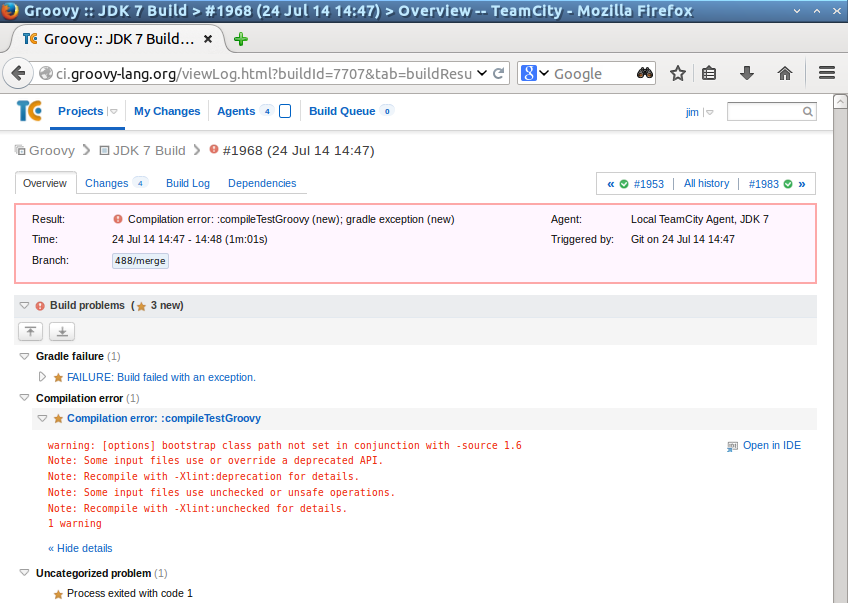Go to Firefox home icon
Viewport: 848px width, 603px height.
pyautogui.click(x=785, y=73)
